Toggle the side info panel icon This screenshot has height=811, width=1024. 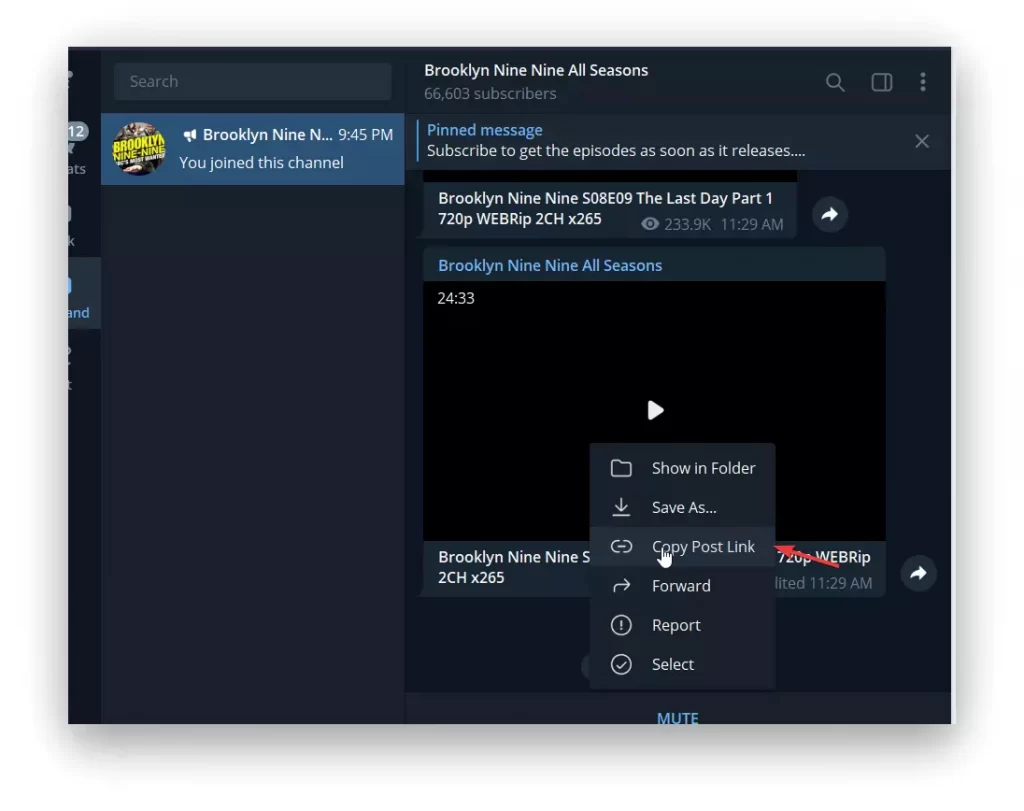882,82
